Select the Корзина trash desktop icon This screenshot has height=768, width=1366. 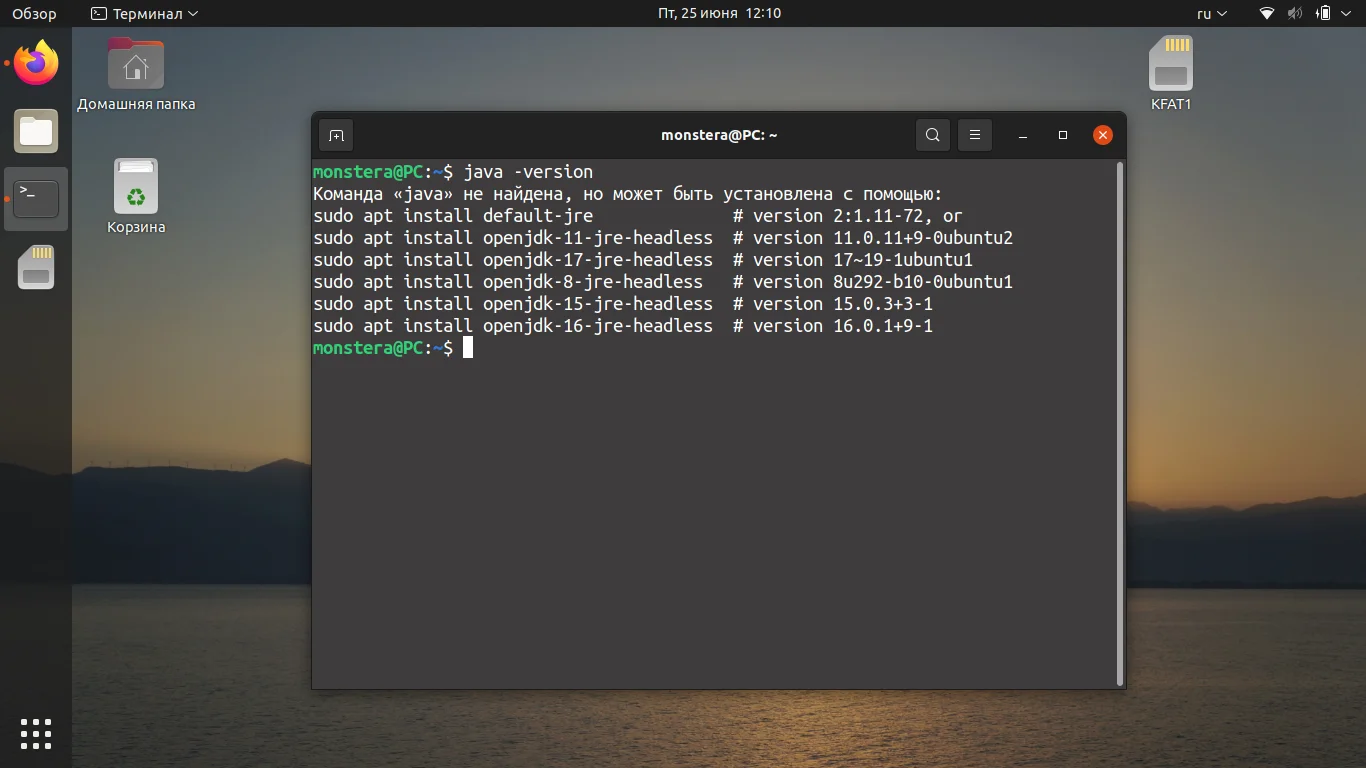coord(136,197)
